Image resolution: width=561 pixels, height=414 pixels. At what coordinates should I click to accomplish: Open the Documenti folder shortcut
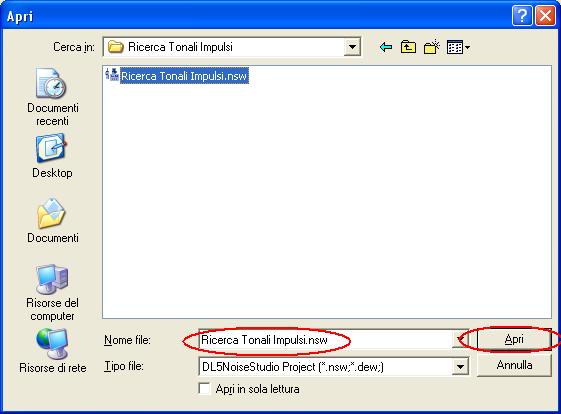(x=52, y=220)
